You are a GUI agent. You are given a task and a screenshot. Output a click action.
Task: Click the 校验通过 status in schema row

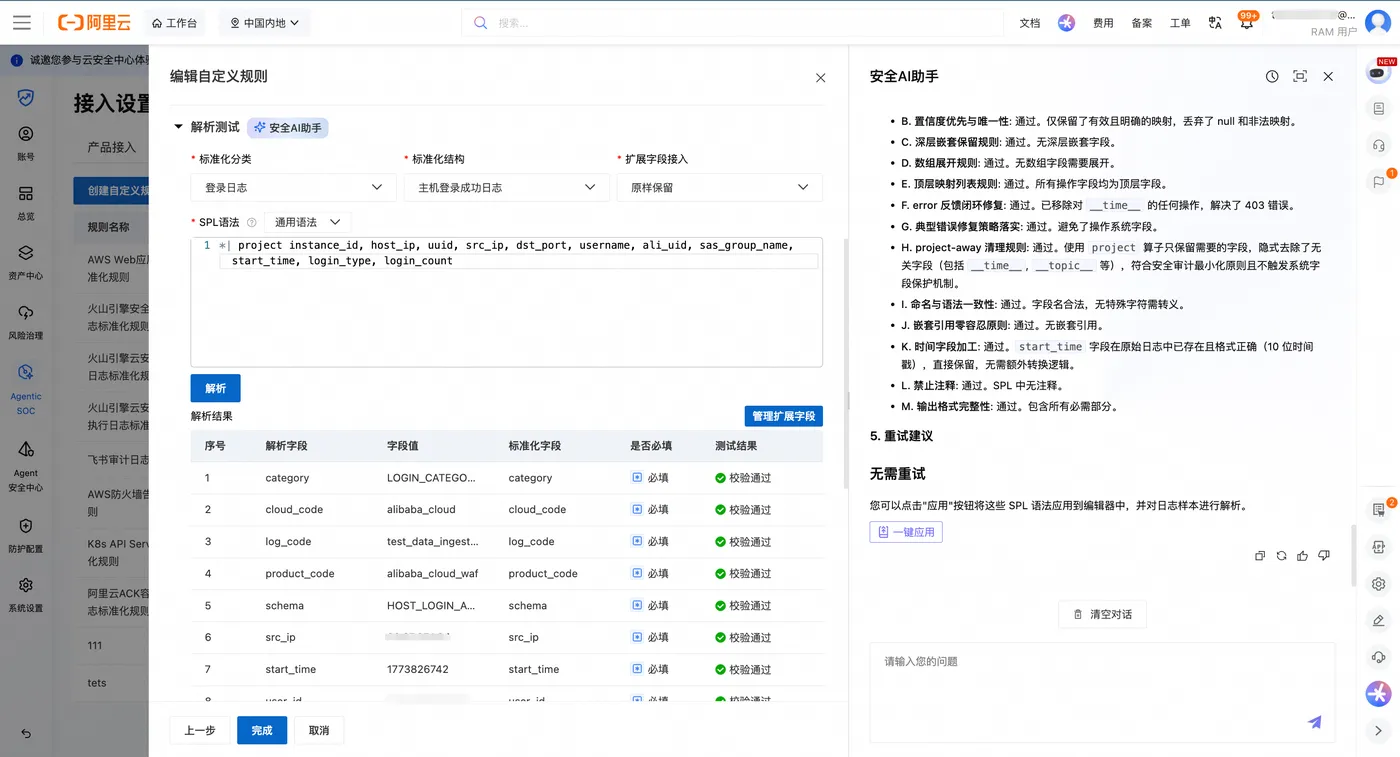click(x=743, y=606)
